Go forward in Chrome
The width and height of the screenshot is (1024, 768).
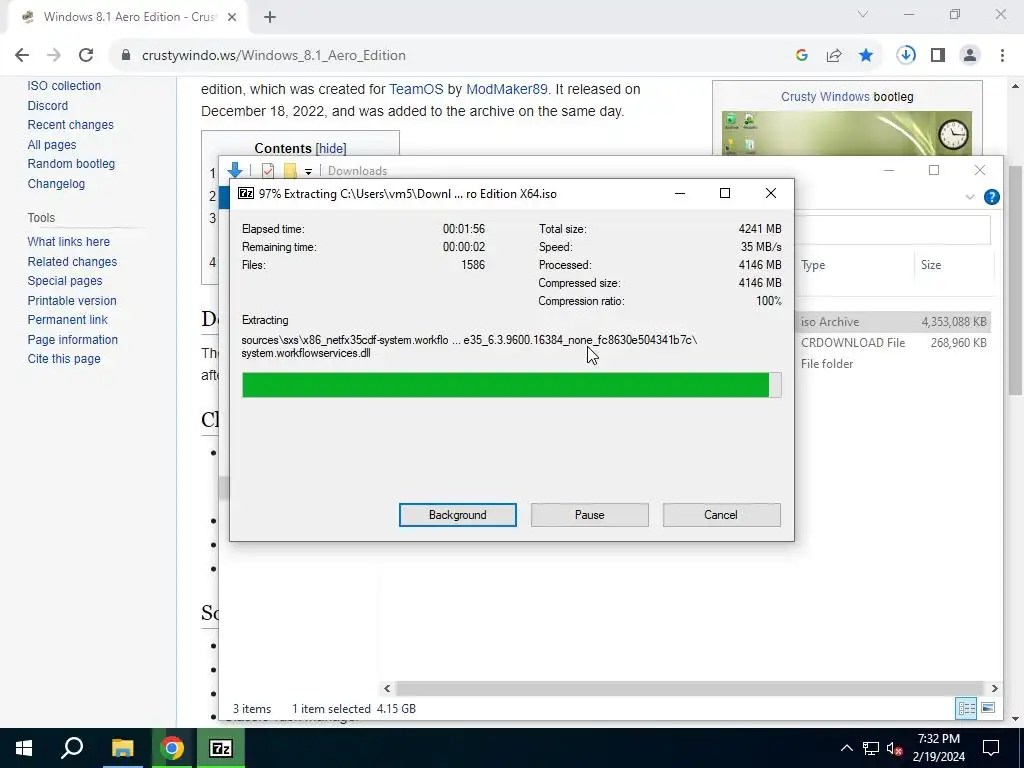tap(54, 56)
